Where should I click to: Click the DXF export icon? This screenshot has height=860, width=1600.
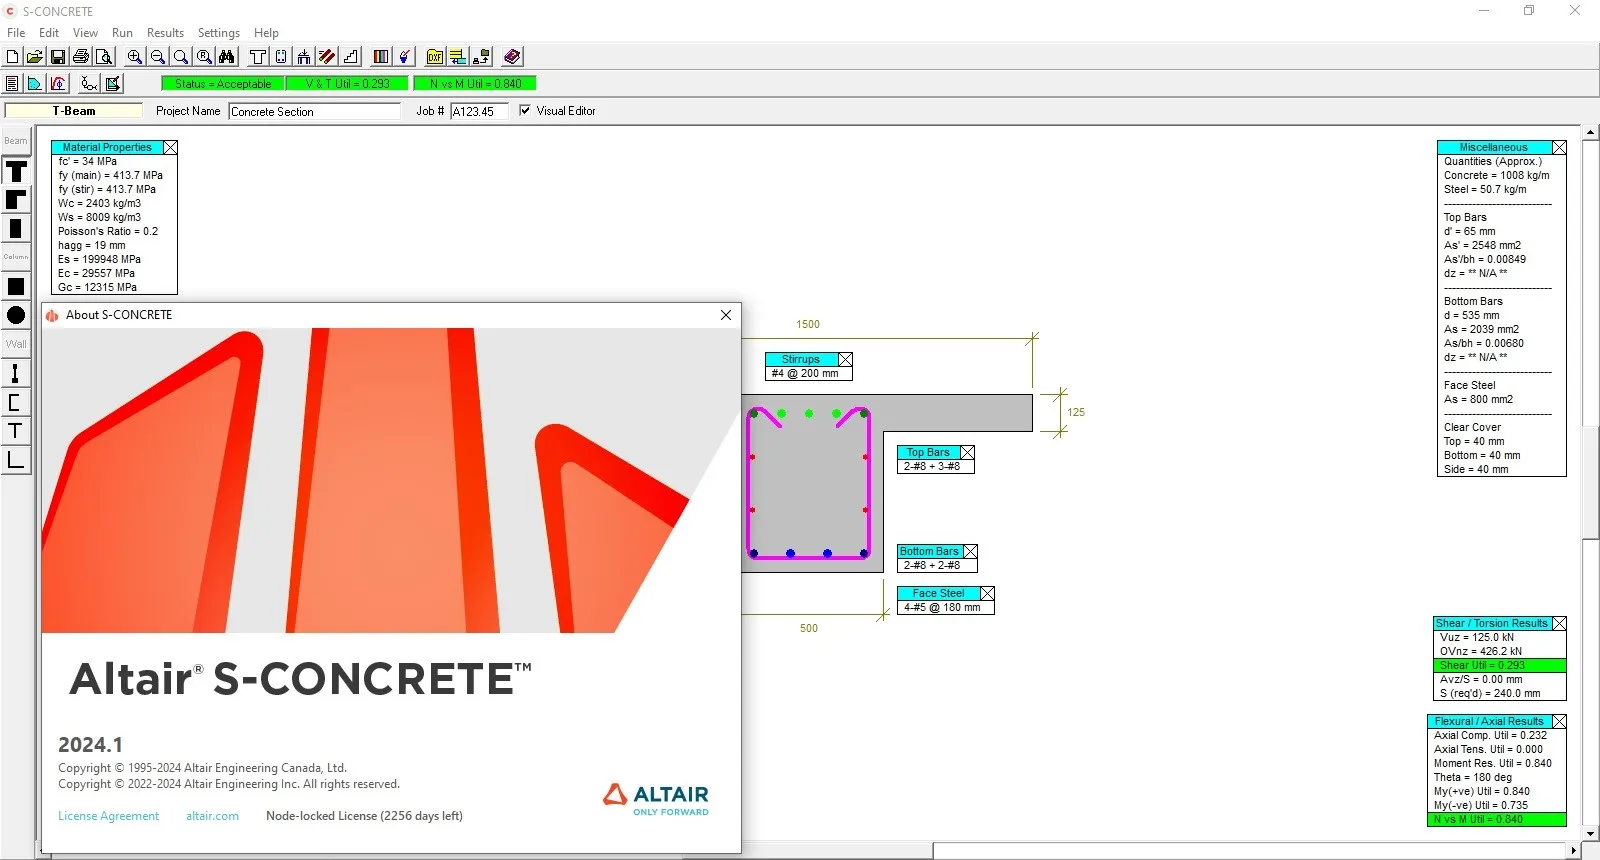(435, 57)
